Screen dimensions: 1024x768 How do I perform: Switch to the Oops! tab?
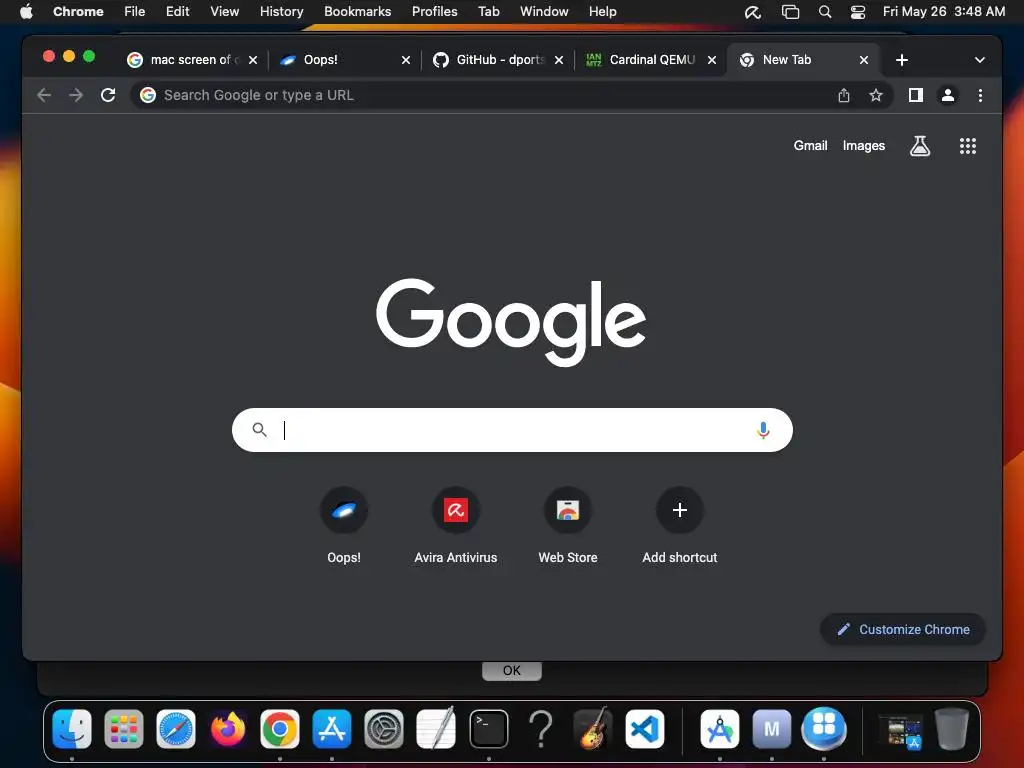coord(338,60)
